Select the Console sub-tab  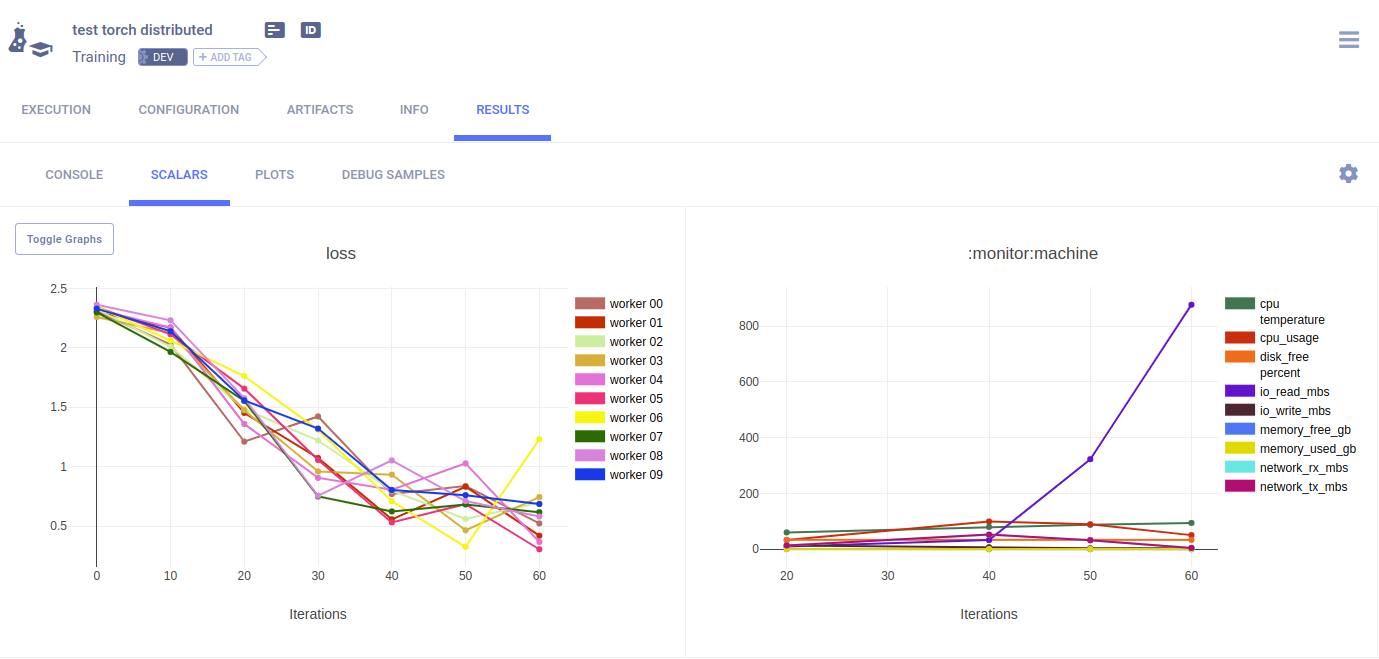74,175
